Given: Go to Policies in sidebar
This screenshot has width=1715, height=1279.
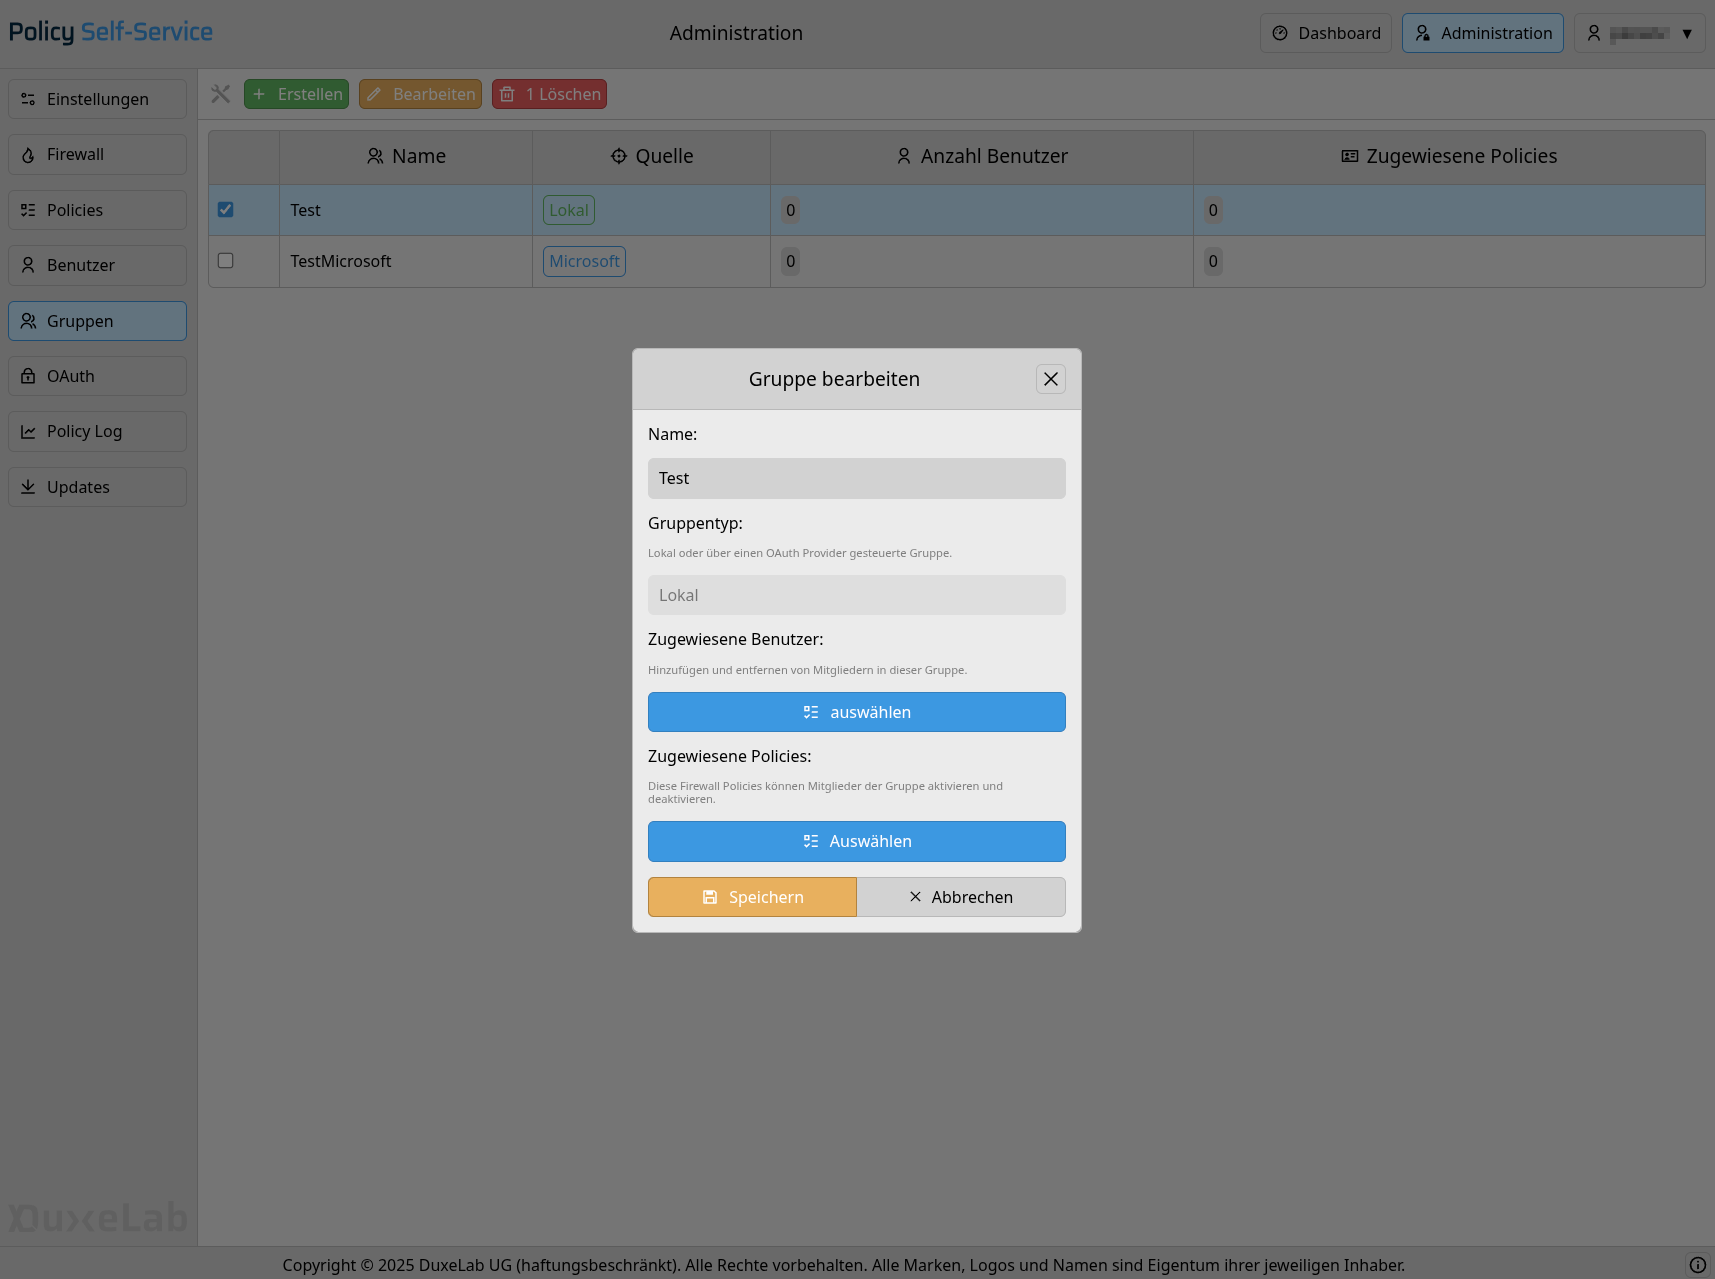Looking at the screenshot, I should 97,210.
